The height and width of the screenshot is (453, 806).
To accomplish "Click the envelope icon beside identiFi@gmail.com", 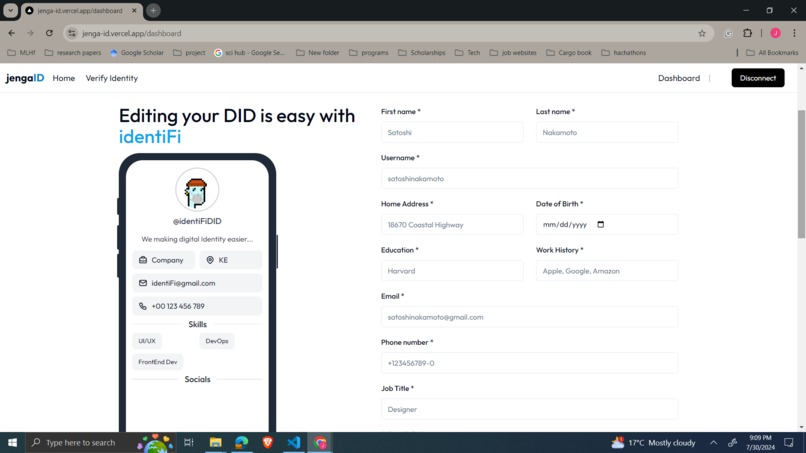I will pos(143,283).
